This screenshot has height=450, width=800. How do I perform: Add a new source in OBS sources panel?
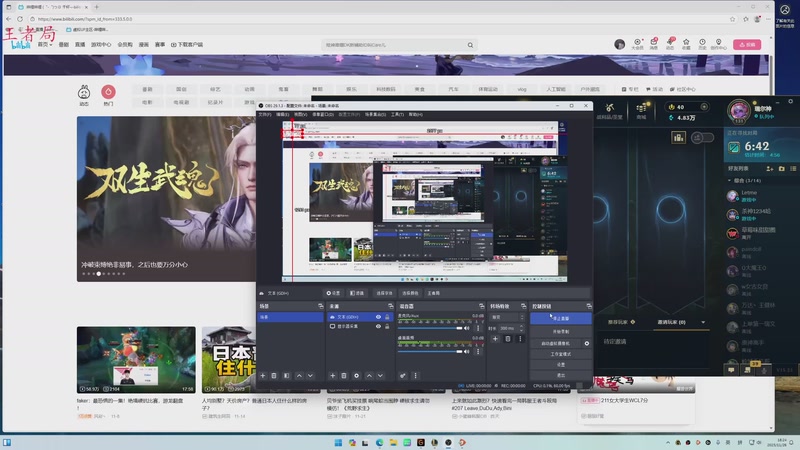pyautogui.click(x=332, y=375)
